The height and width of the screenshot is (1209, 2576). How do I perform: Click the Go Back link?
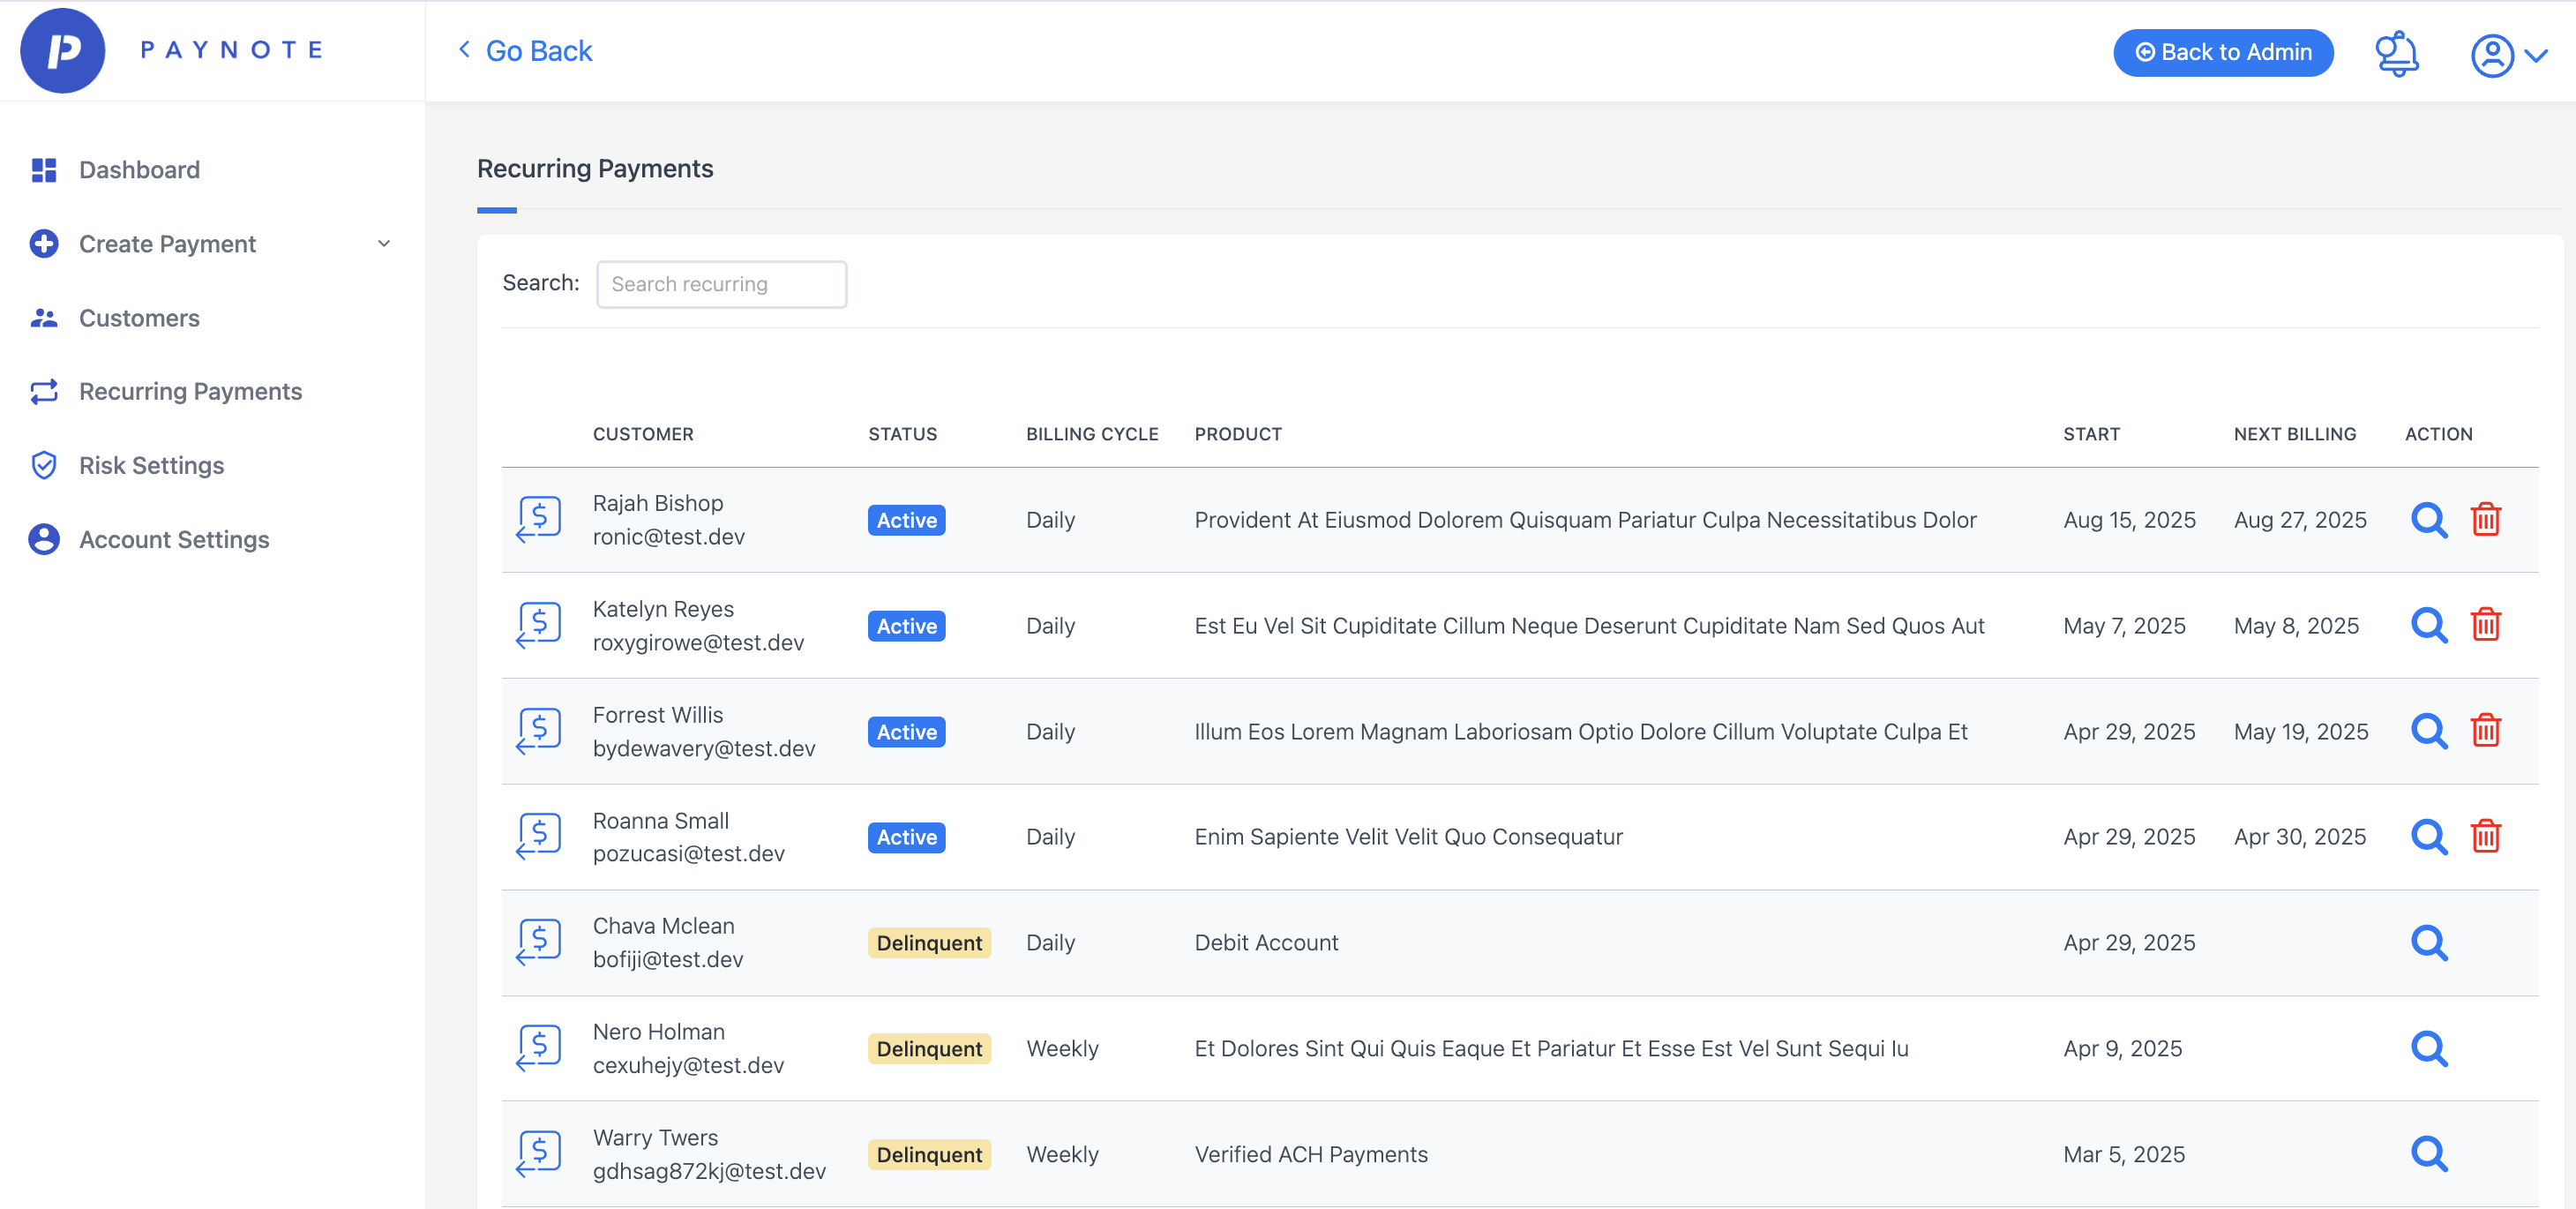click(x=525, y=51)
